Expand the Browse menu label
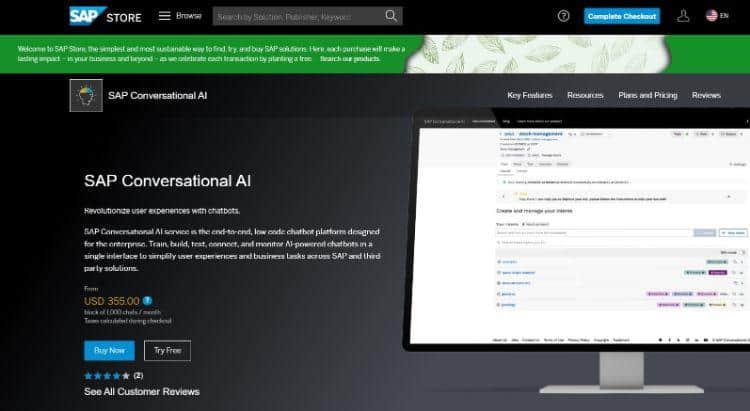The width and height of the screenshot is (750, 411). (x=189, y=16)
